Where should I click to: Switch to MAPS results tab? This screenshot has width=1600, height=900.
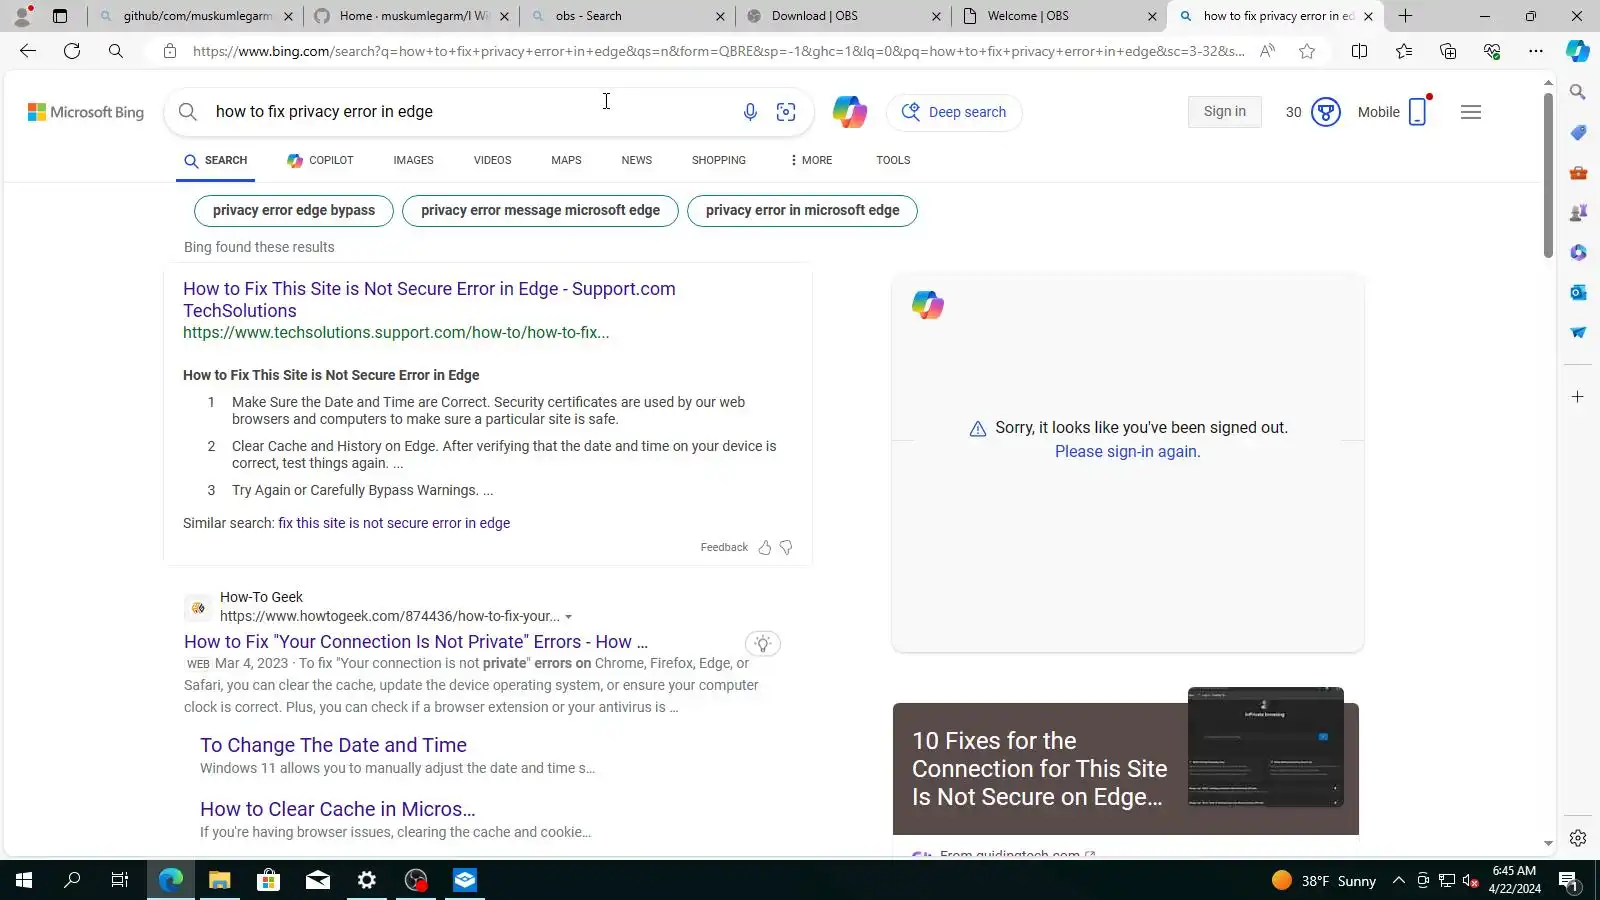566,160
